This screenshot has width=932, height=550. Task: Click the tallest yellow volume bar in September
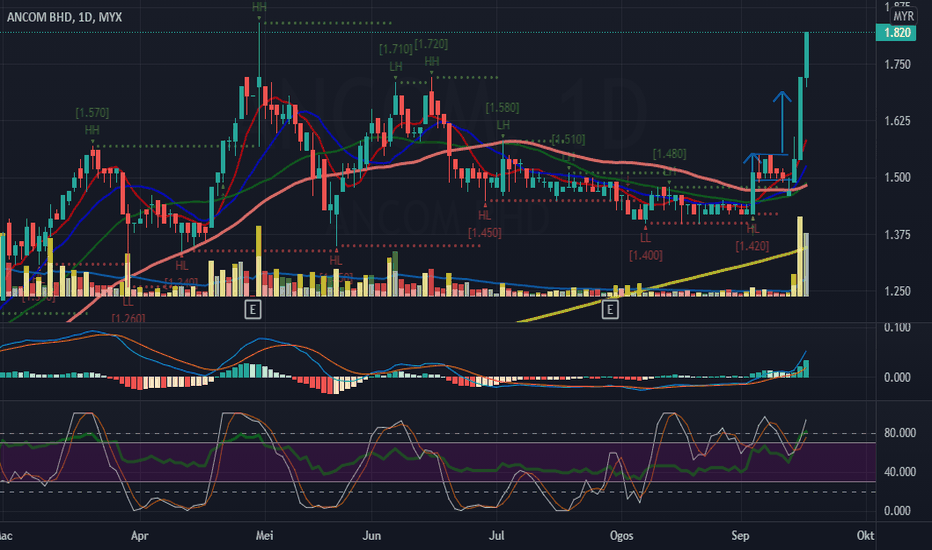[x=800, y=256]
